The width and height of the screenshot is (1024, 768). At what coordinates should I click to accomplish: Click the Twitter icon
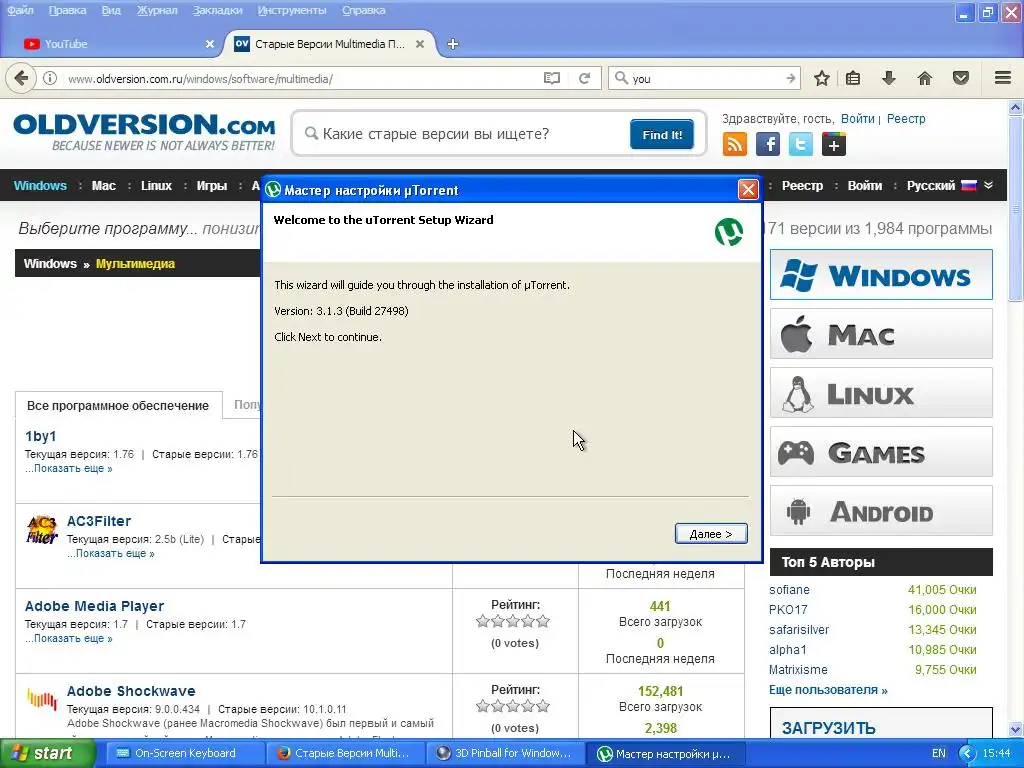pyautogui.click(x=801, y=144)
